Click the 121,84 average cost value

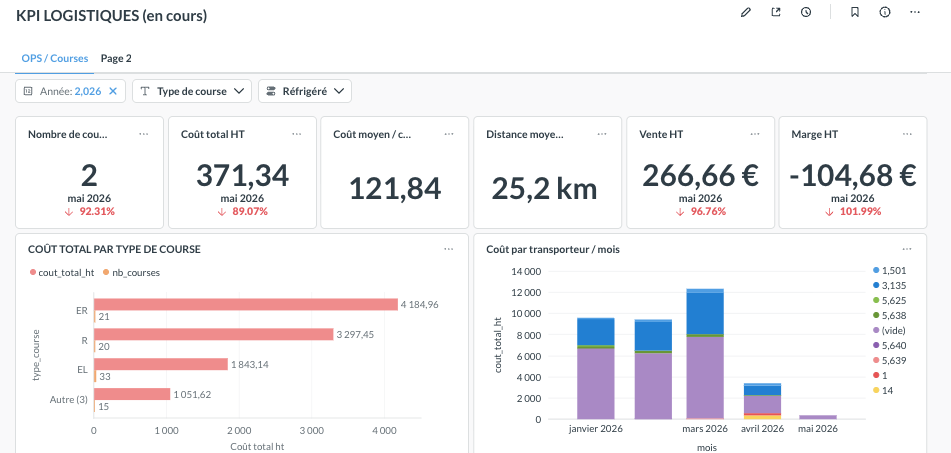395,189
